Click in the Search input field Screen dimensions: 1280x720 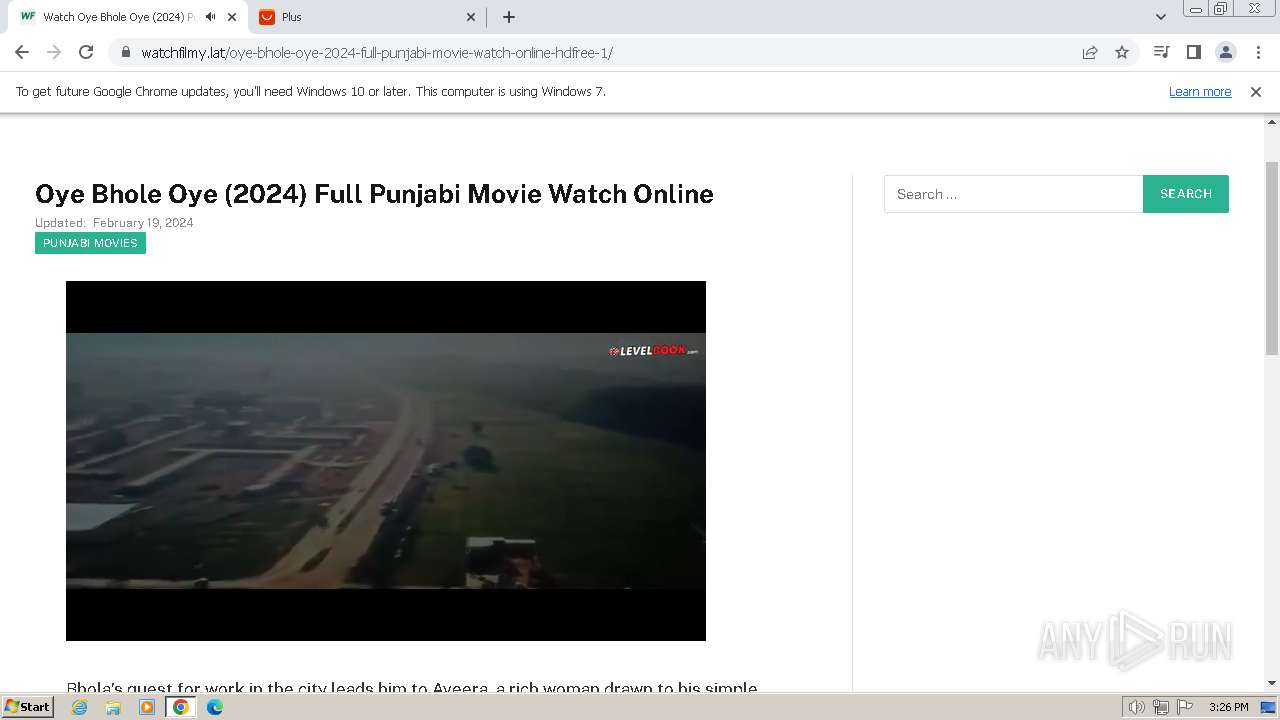(x=1013, y=194)
